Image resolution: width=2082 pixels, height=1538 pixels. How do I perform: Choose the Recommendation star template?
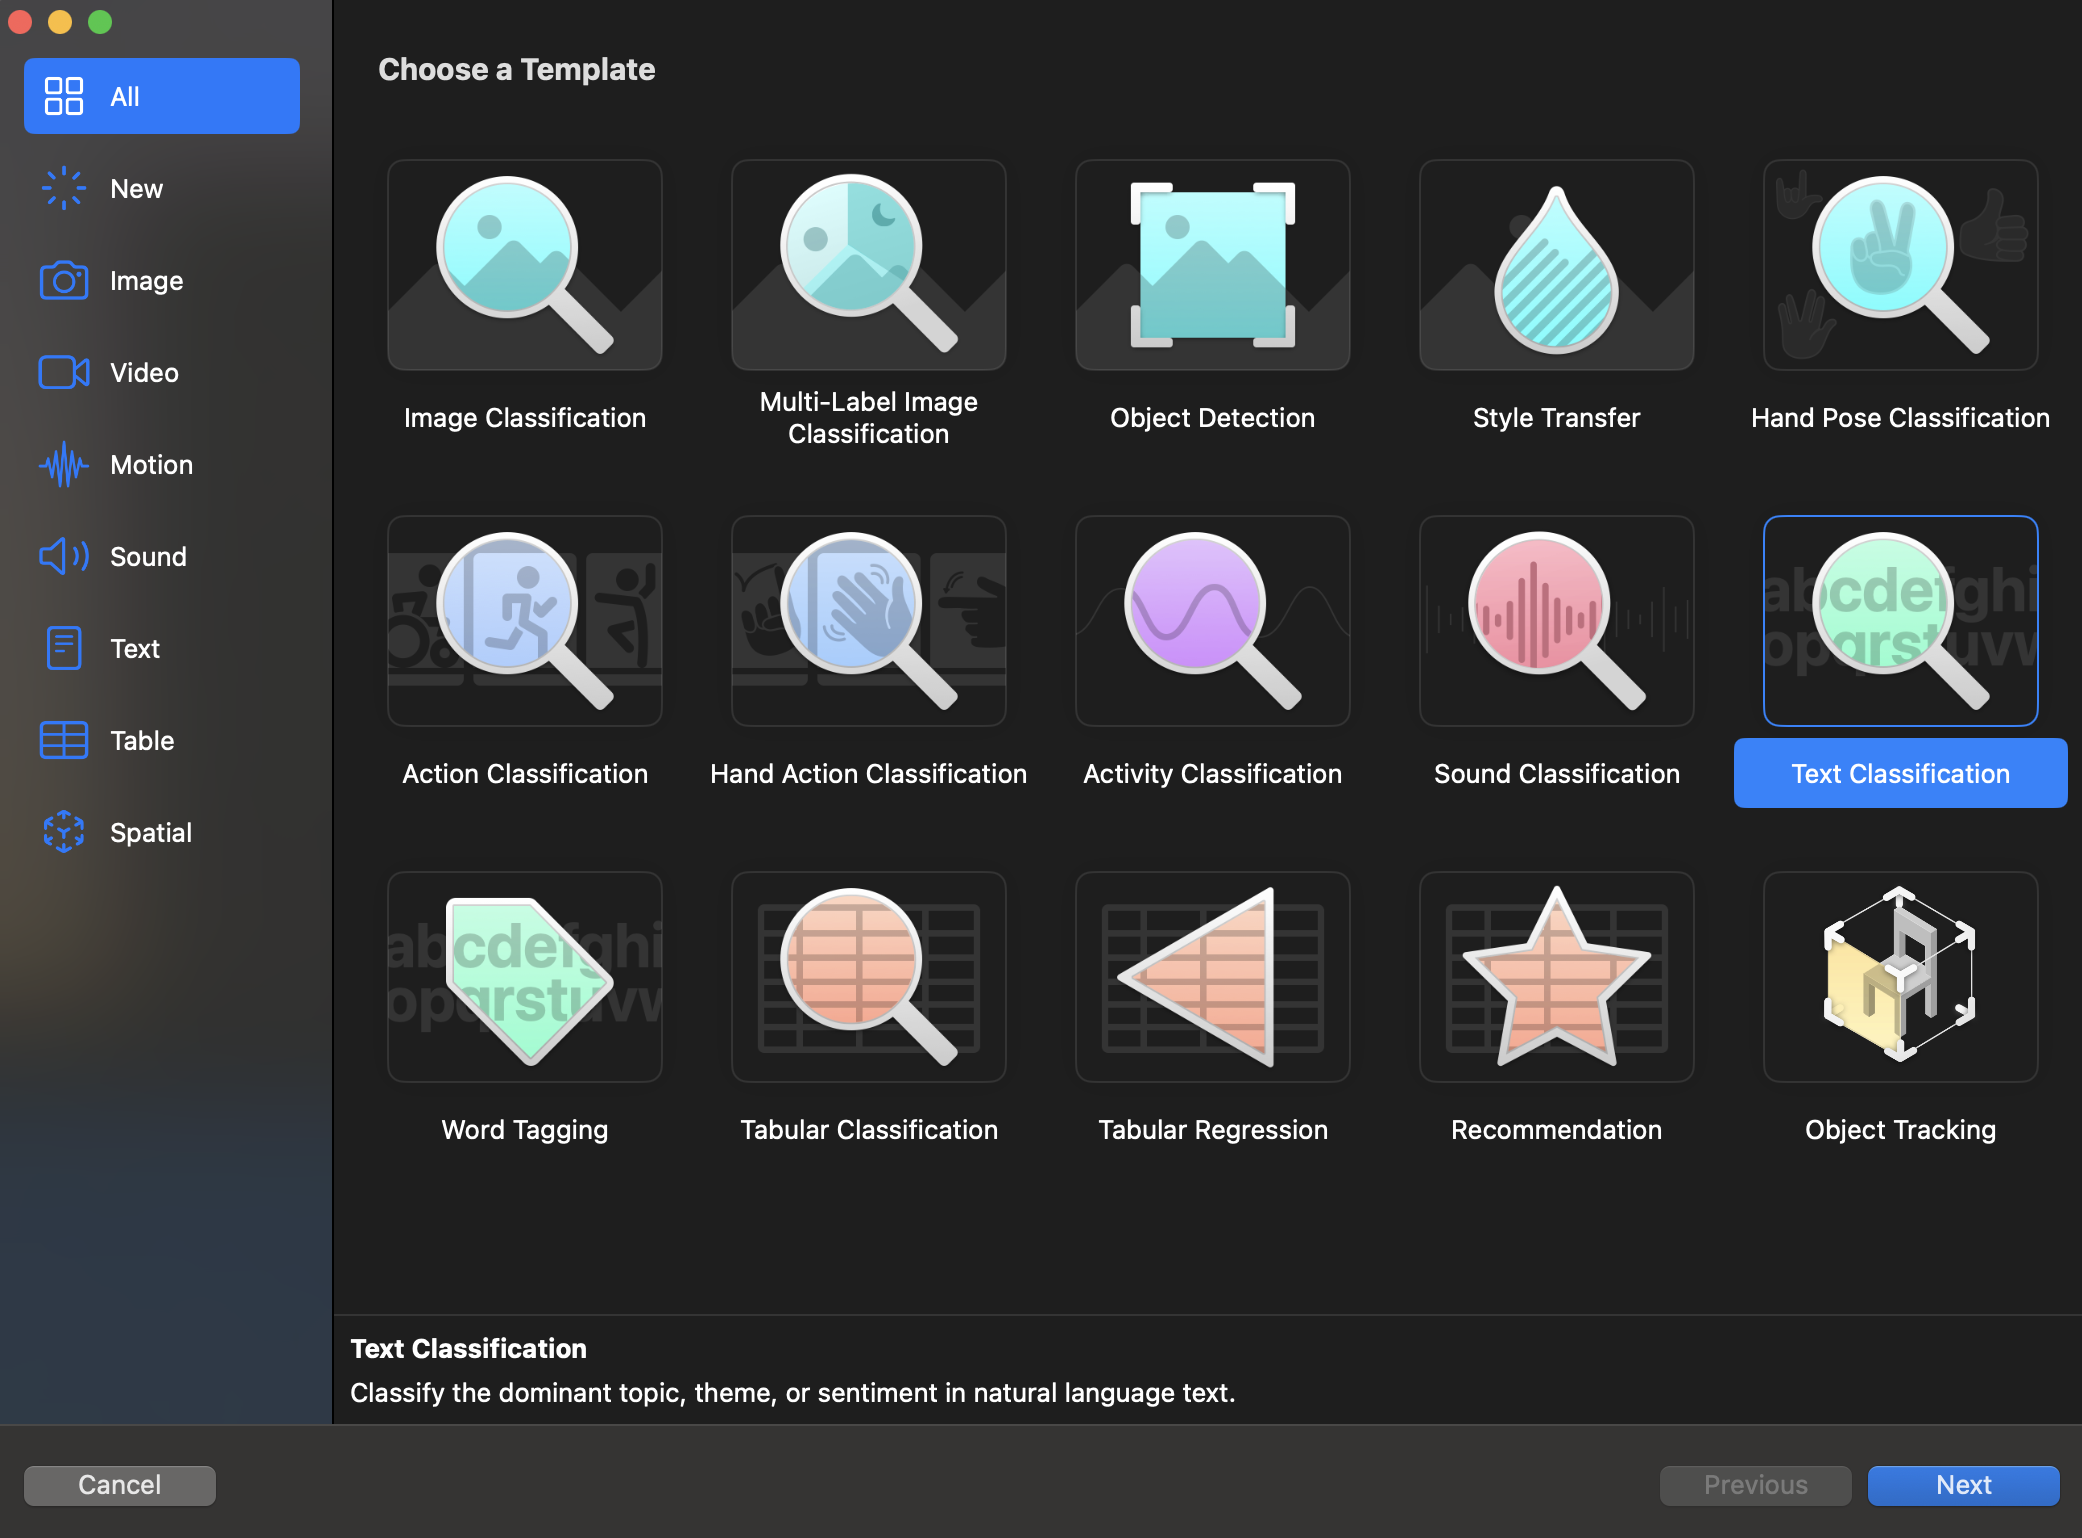1556,977
